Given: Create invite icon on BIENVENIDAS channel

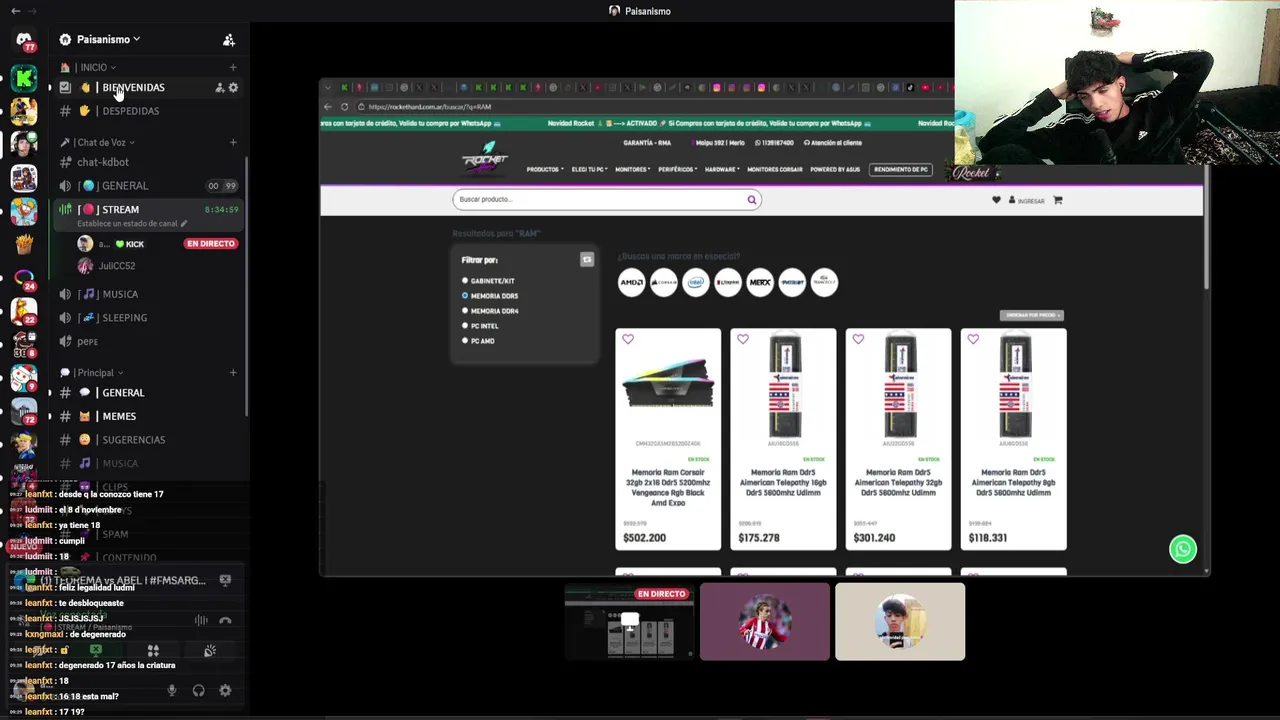Looking at the screenshot, I should [219, 88].
